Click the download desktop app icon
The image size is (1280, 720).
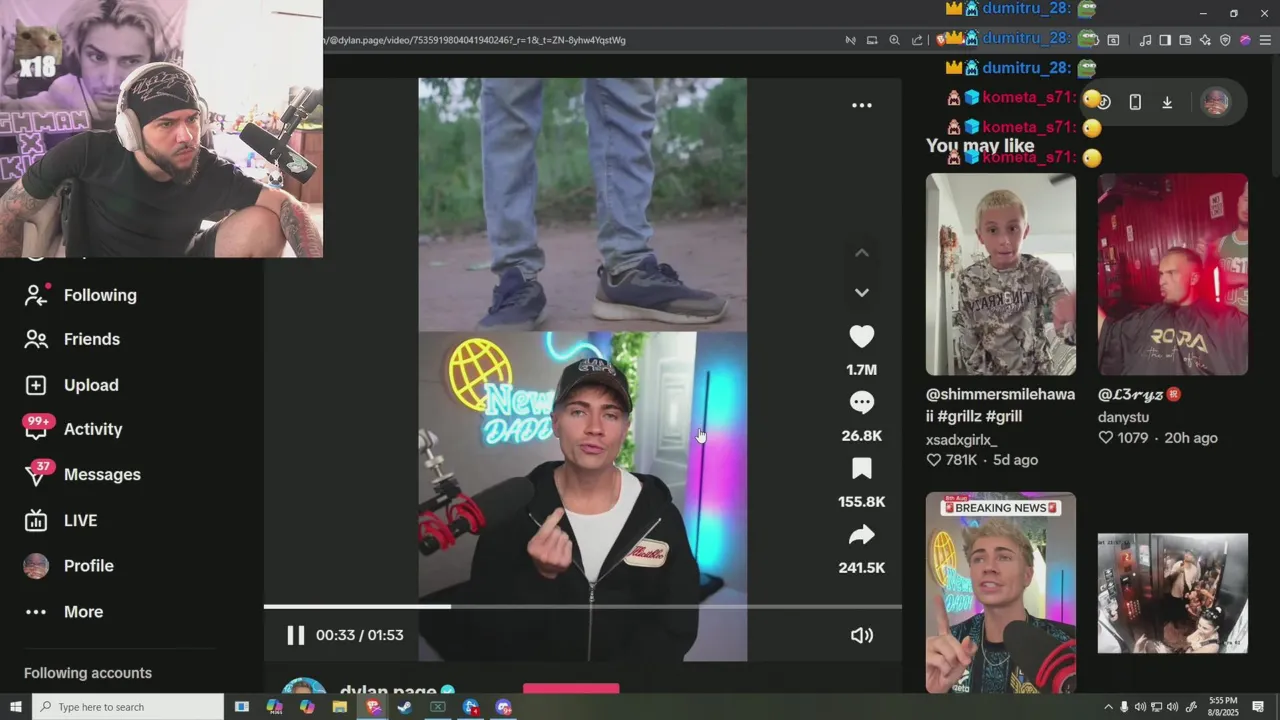point(1166,102)
